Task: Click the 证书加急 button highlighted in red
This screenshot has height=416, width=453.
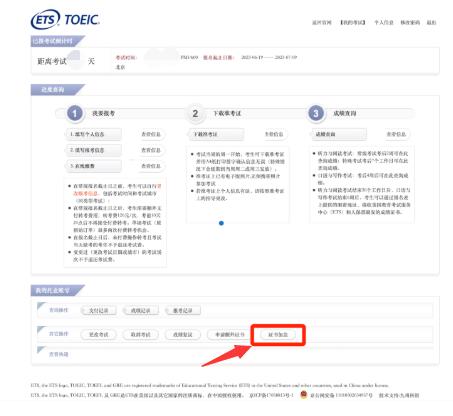Action: coord(278,334)
